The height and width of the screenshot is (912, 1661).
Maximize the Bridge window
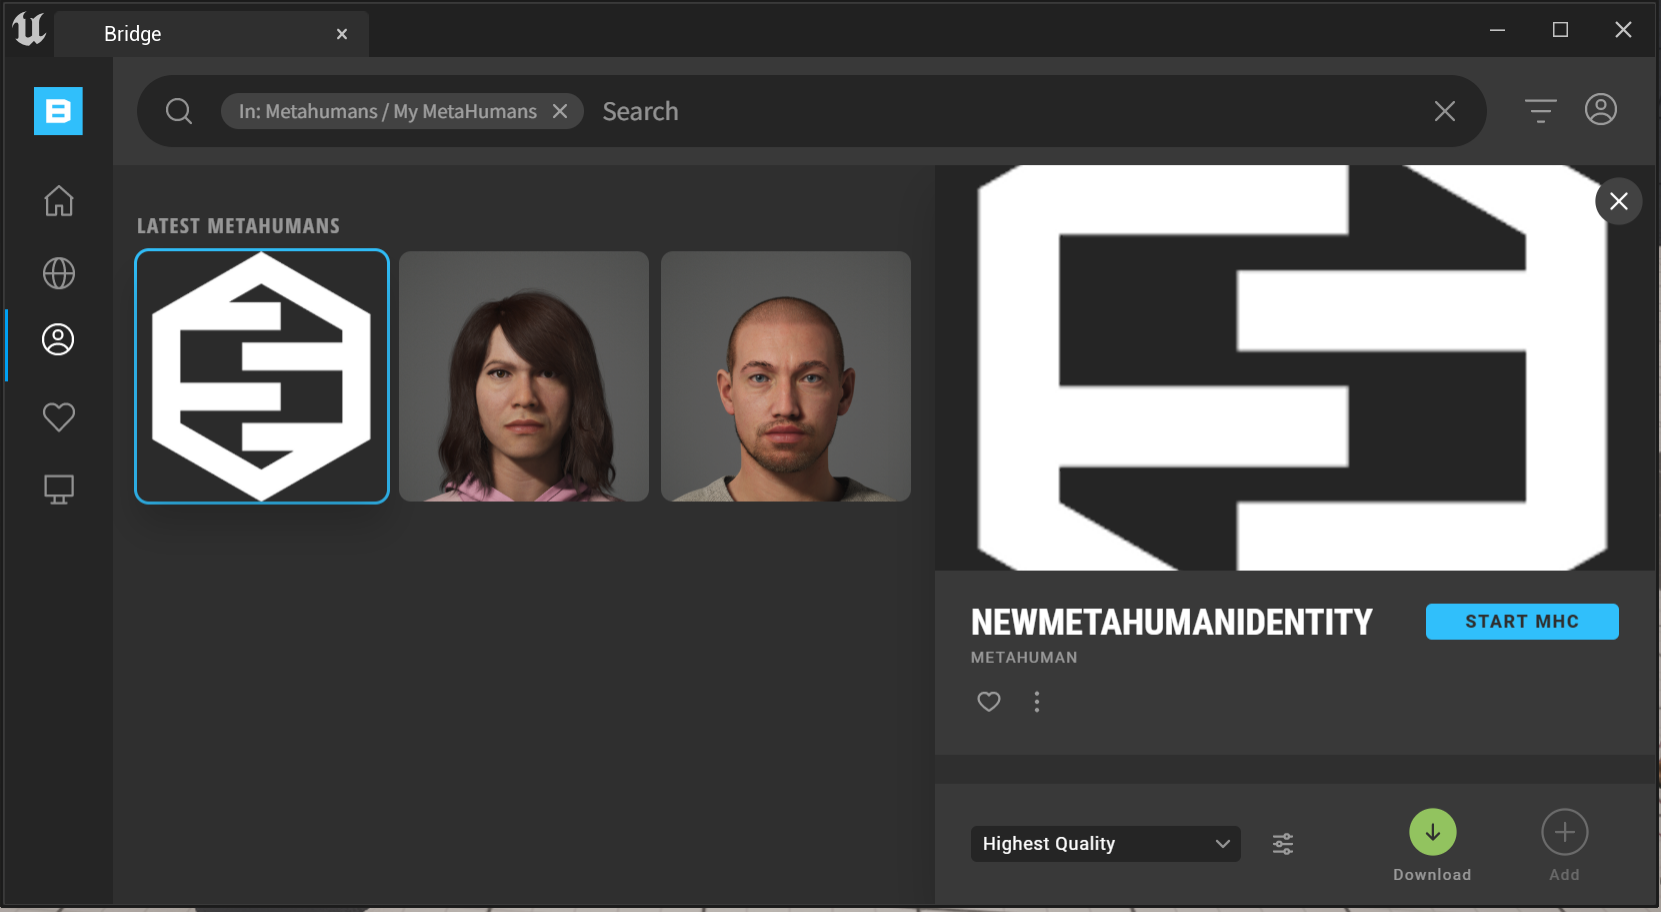[x=1560, y=30]
